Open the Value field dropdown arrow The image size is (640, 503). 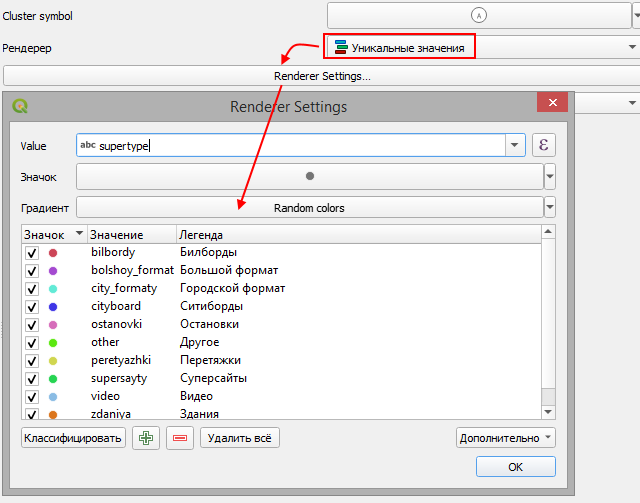pos(515,145)
